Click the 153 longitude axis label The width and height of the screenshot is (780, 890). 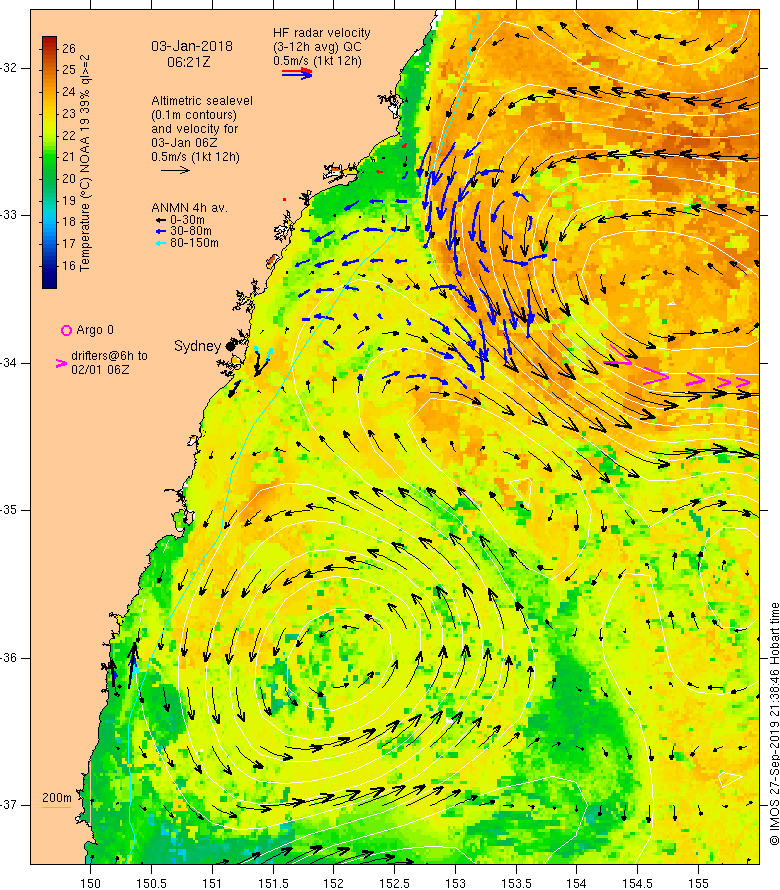(455, 883)
